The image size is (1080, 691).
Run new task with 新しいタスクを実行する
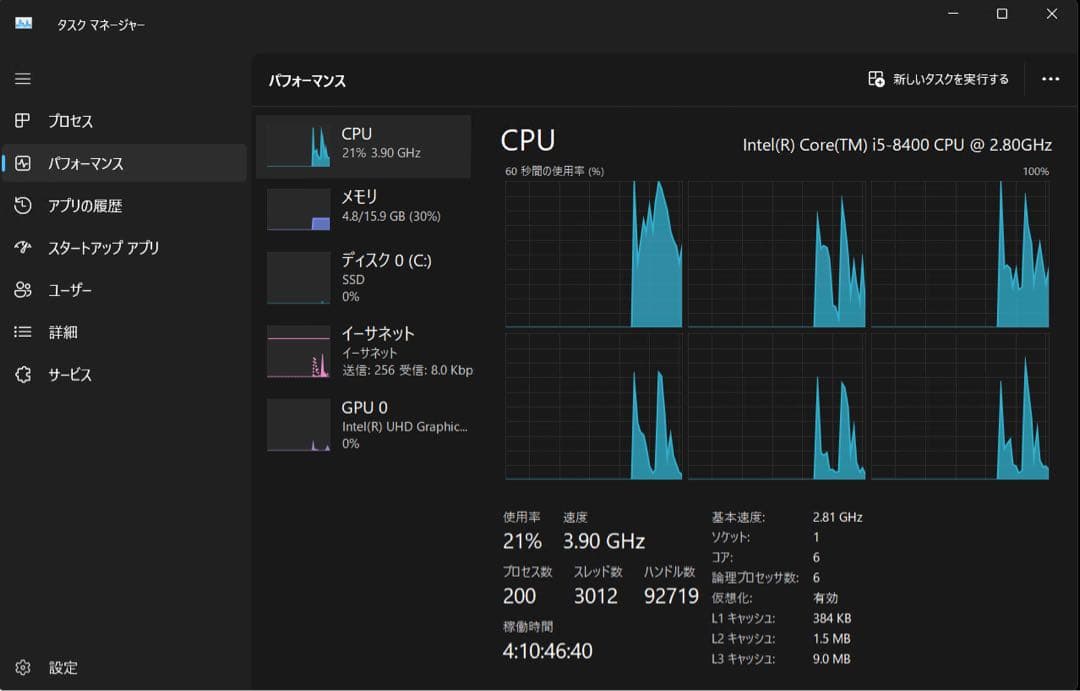(938, 79)
